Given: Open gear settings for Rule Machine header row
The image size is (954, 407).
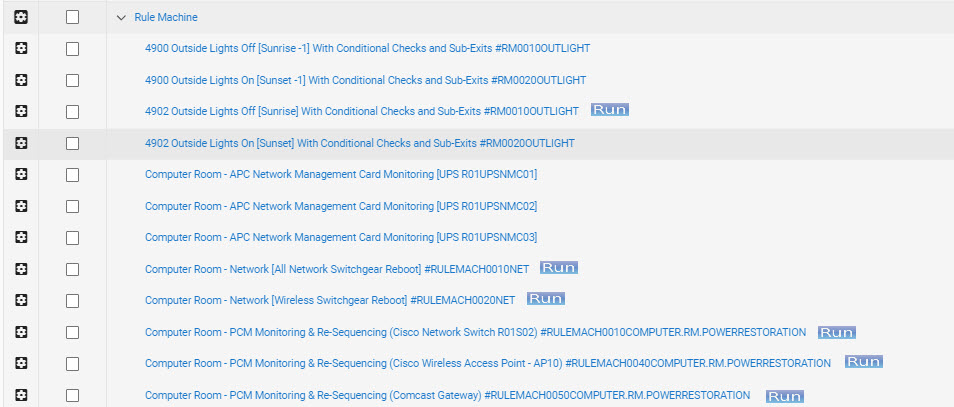Looking at the screenshot, I should [21, 18].
